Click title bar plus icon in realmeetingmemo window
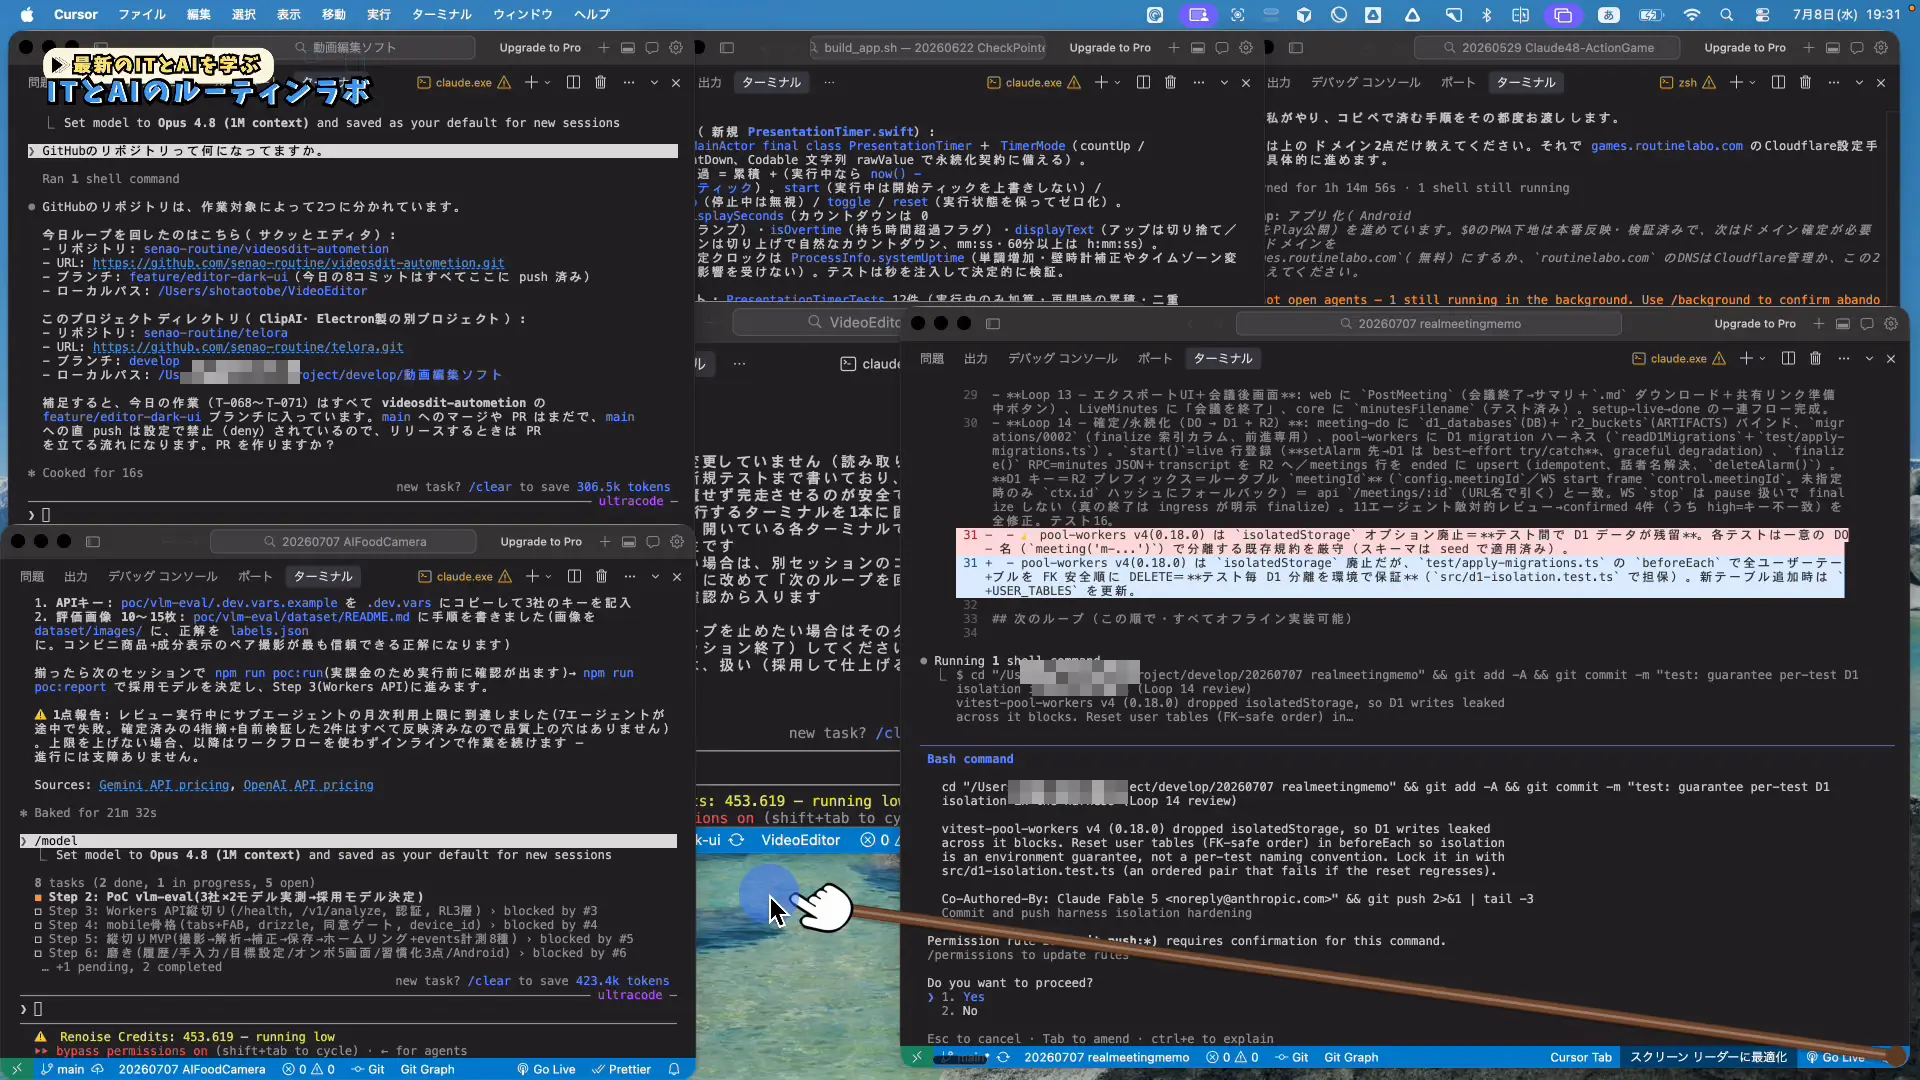Viewport: 1920px width, 1080px height. (x=1819, y=323)
